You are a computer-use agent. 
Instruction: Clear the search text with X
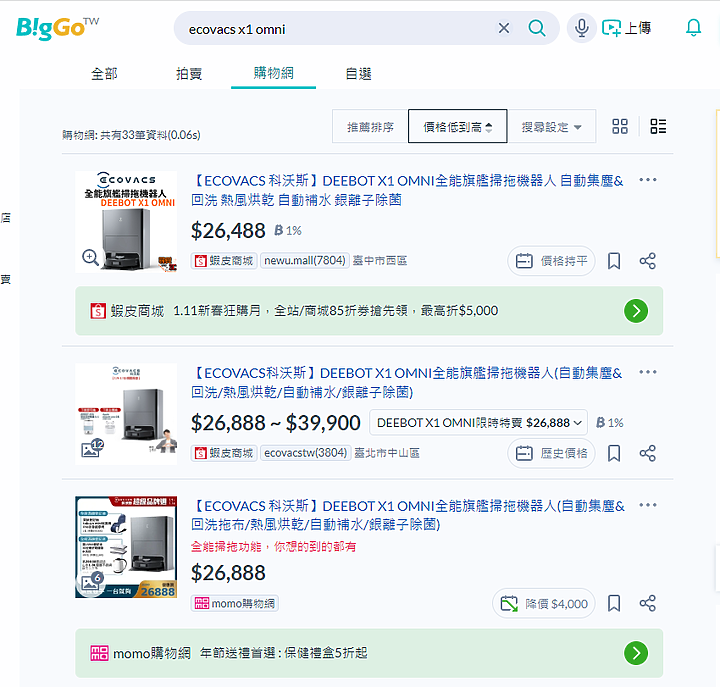504,28
